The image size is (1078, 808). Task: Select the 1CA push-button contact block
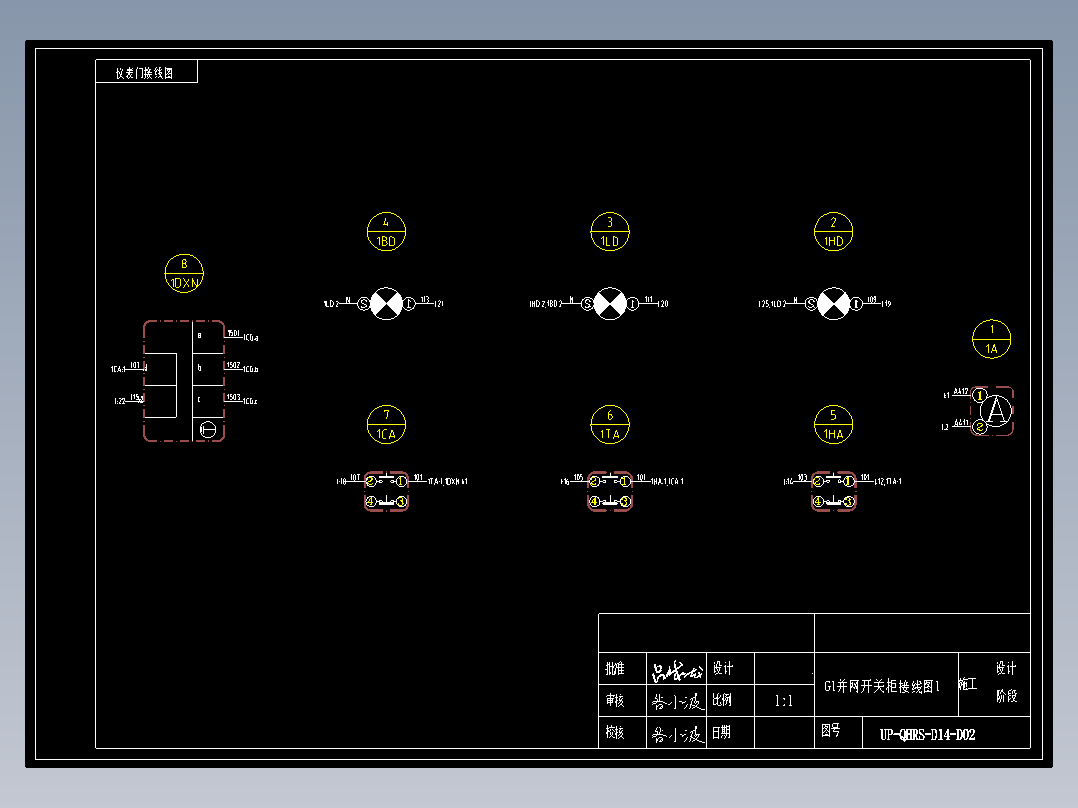pyautogui.click(x=386, y=491)
